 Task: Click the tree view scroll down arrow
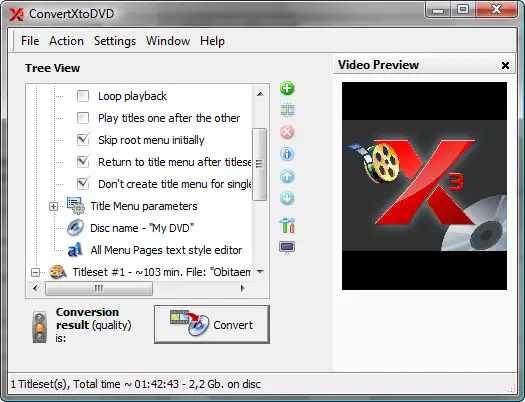coord(260,271)
